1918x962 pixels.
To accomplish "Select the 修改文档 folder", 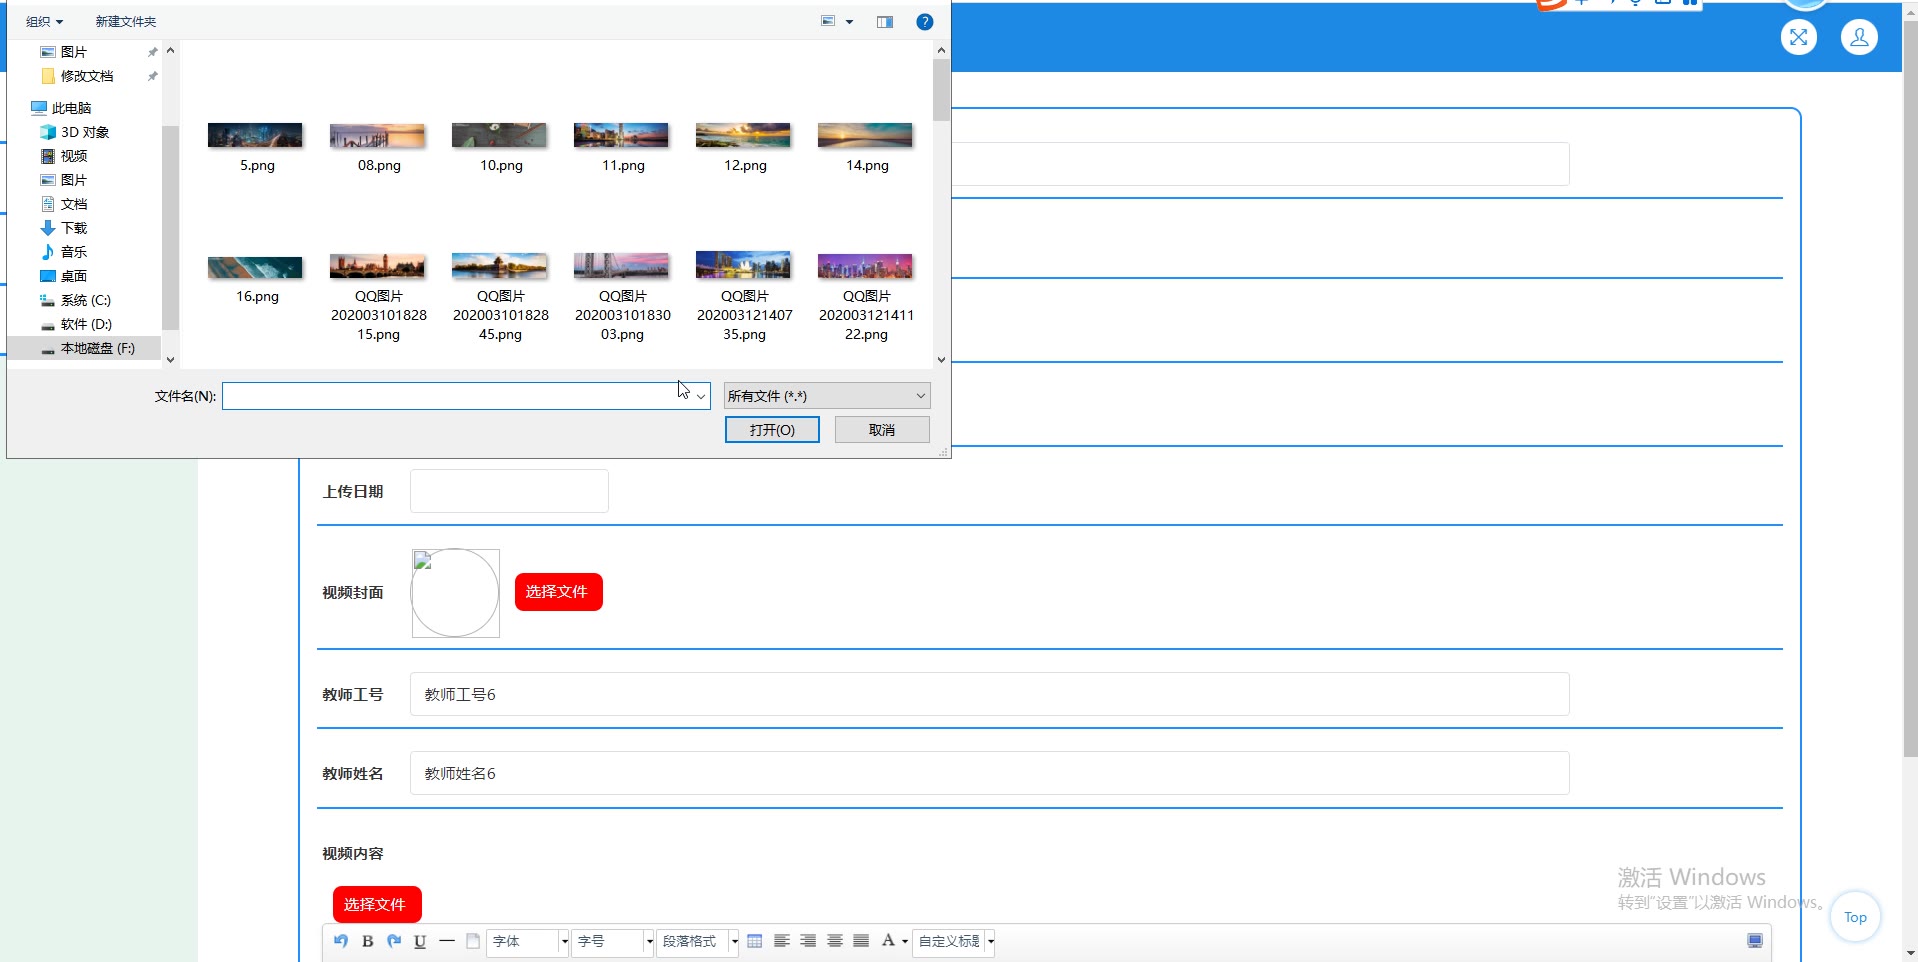I will click(86, 76).
